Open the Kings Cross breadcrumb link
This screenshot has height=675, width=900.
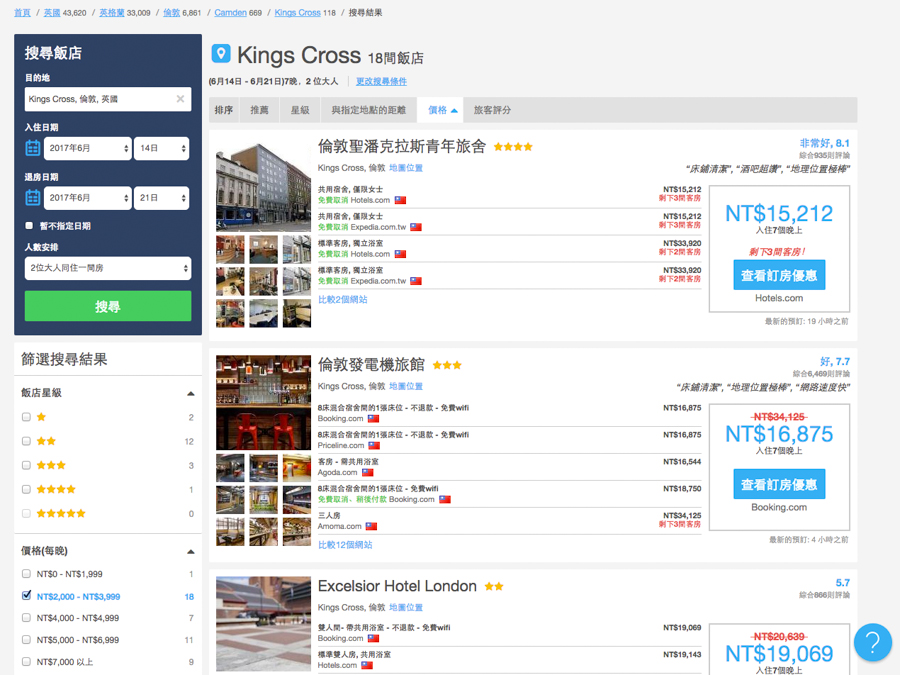pyautogui.click(x=297, y=13)
